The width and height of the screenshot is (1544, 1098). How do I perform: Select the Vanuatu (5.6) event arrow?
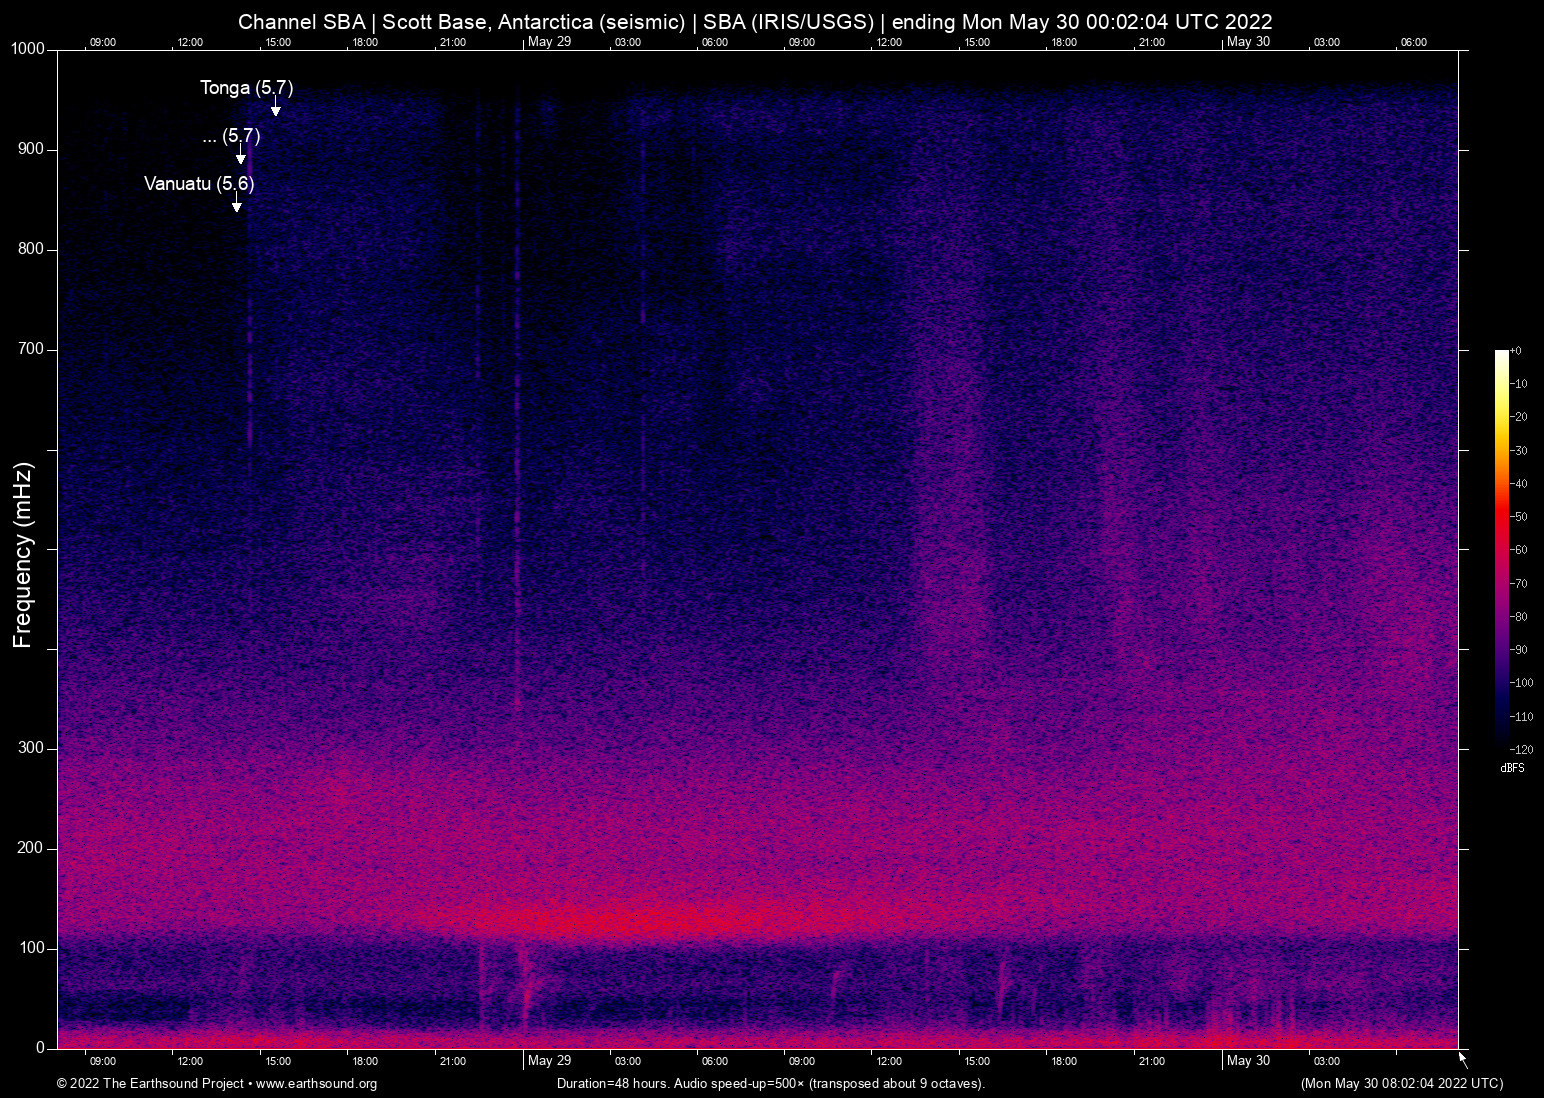pyautogui.click(x=237, y=202)
